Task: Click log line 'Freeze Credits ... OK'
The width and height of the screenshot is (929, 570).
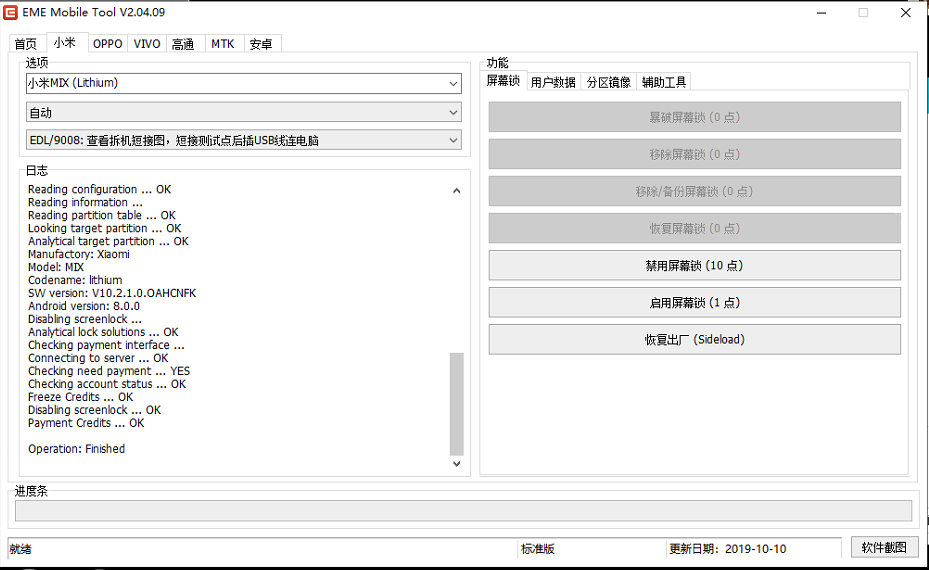Action: [81, 396]
